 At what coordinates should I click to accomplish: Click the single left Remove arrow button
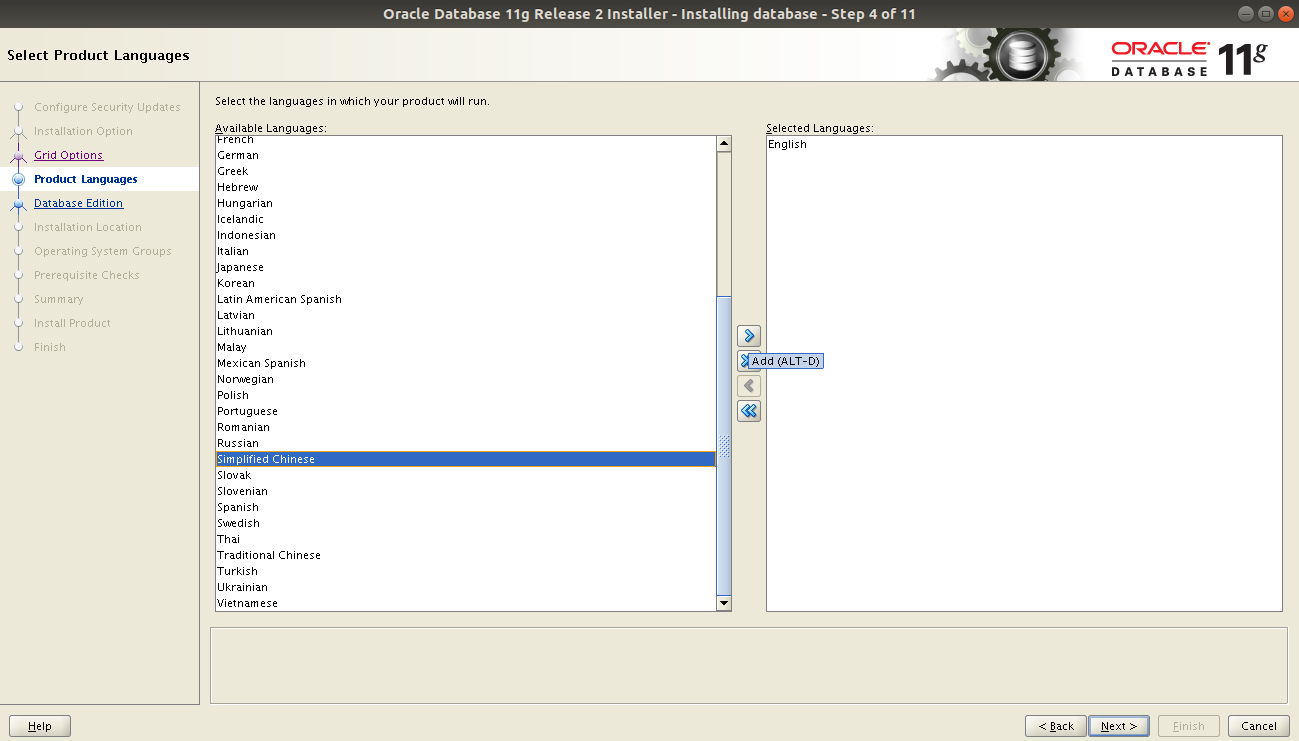click(748, 385)
